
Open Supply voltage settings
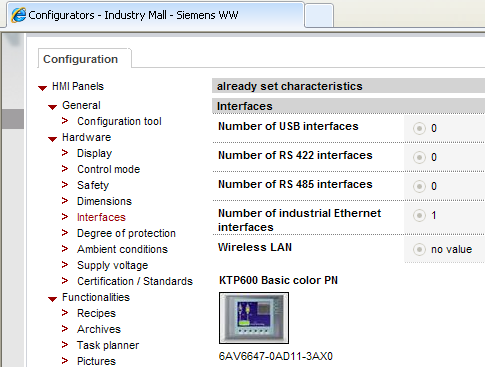pos(113,265)
